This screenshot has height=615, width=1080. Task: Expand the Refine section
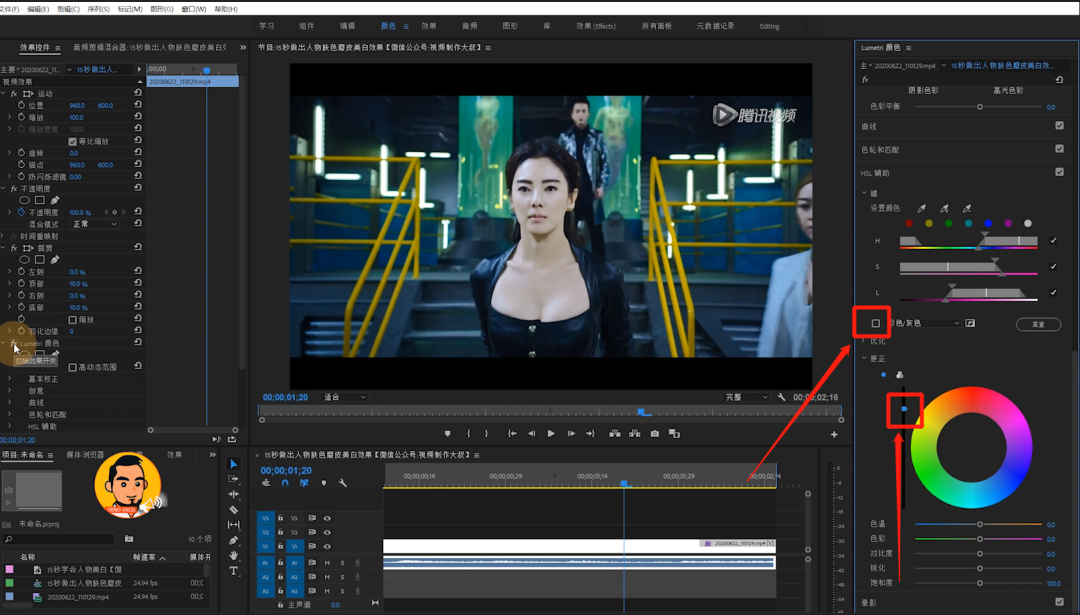[864, 341]
